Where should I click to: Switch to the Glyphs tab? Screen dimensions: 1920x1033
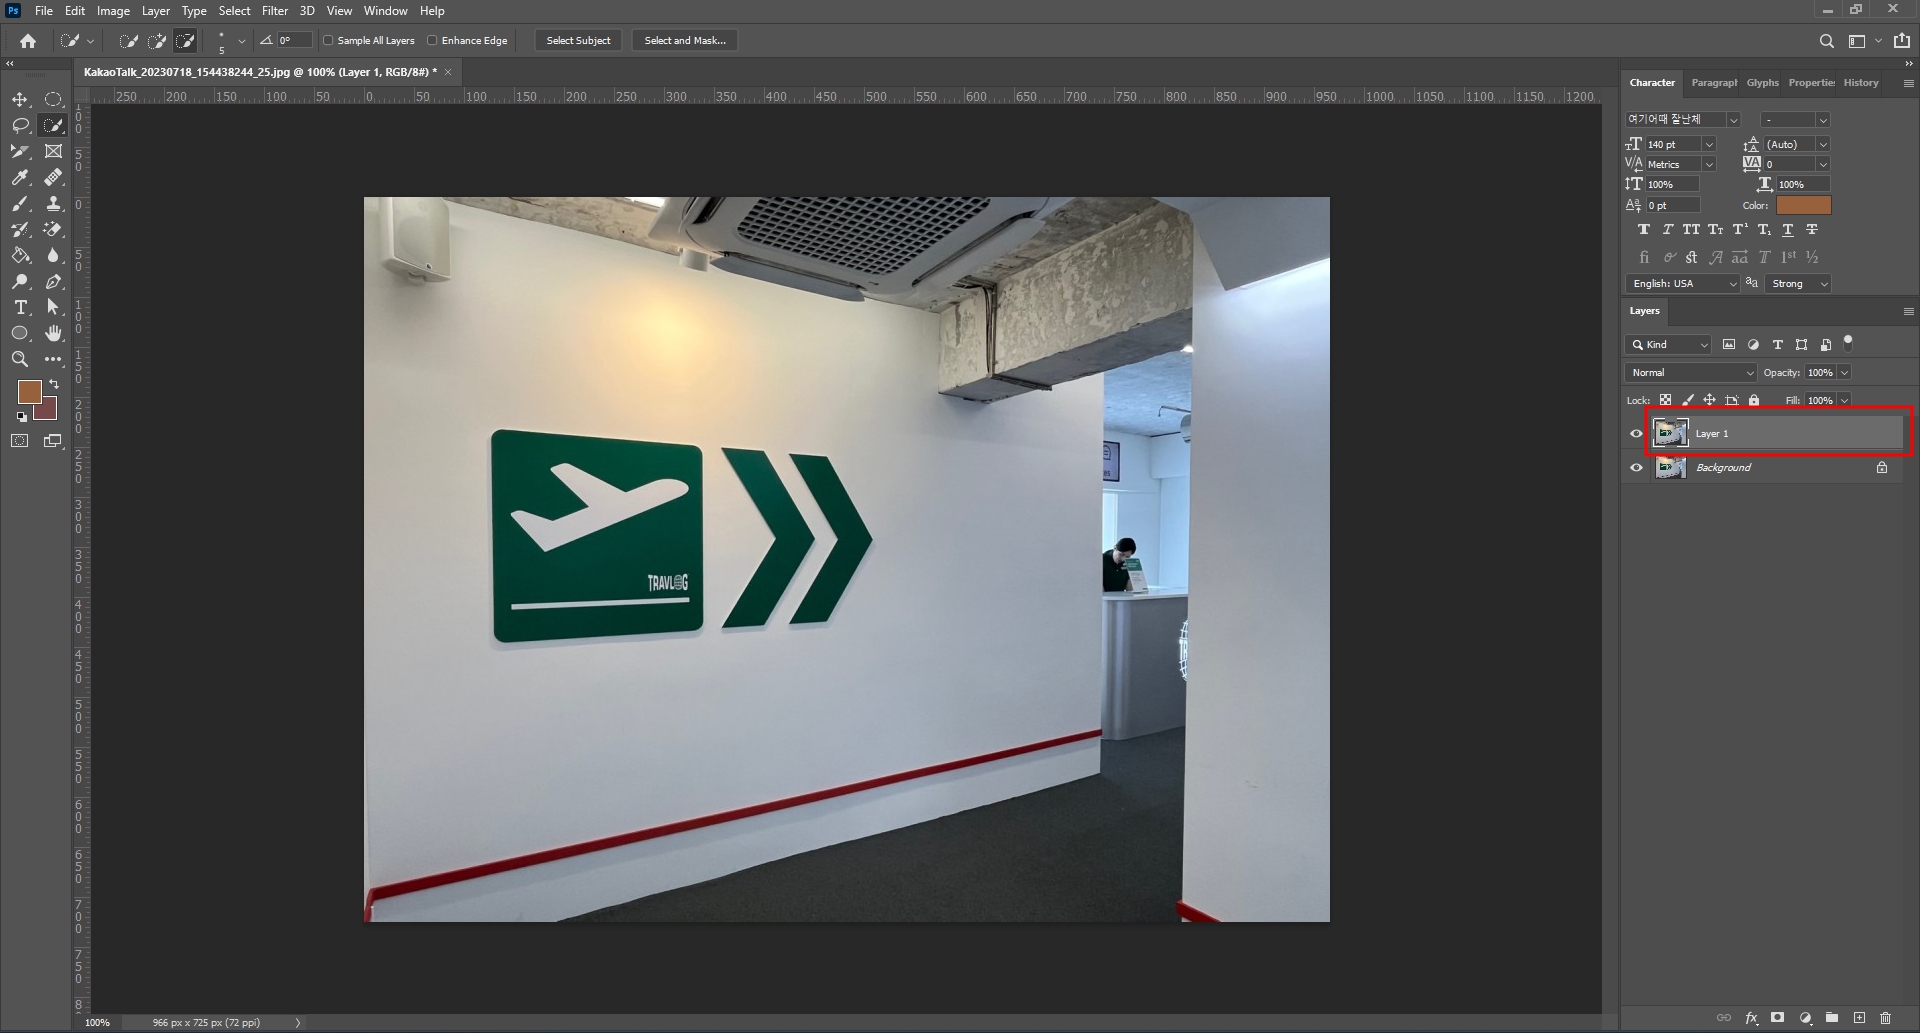click(1762, 83)
